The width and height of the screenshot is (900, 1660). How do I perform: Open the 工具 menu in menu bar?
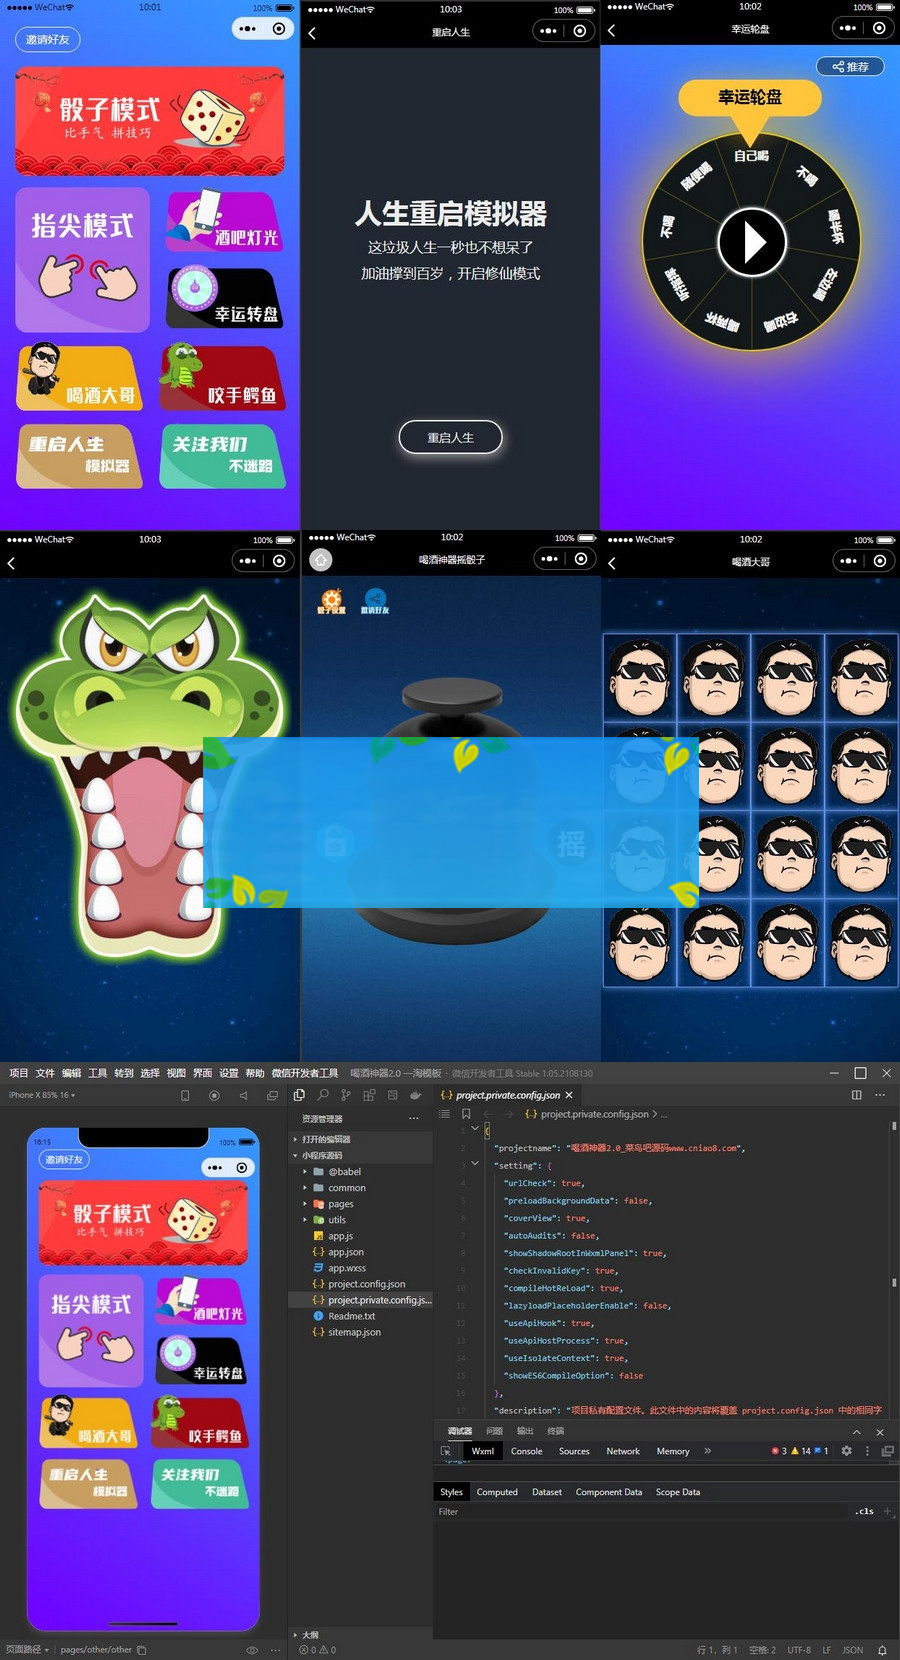click(x=97, y=1073)
